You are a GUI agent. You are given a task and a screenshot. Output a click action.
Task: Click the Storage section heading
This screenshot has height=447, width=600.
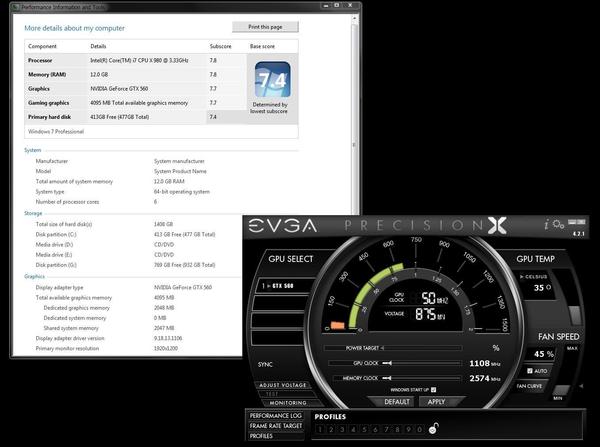[x=33, y=214]
